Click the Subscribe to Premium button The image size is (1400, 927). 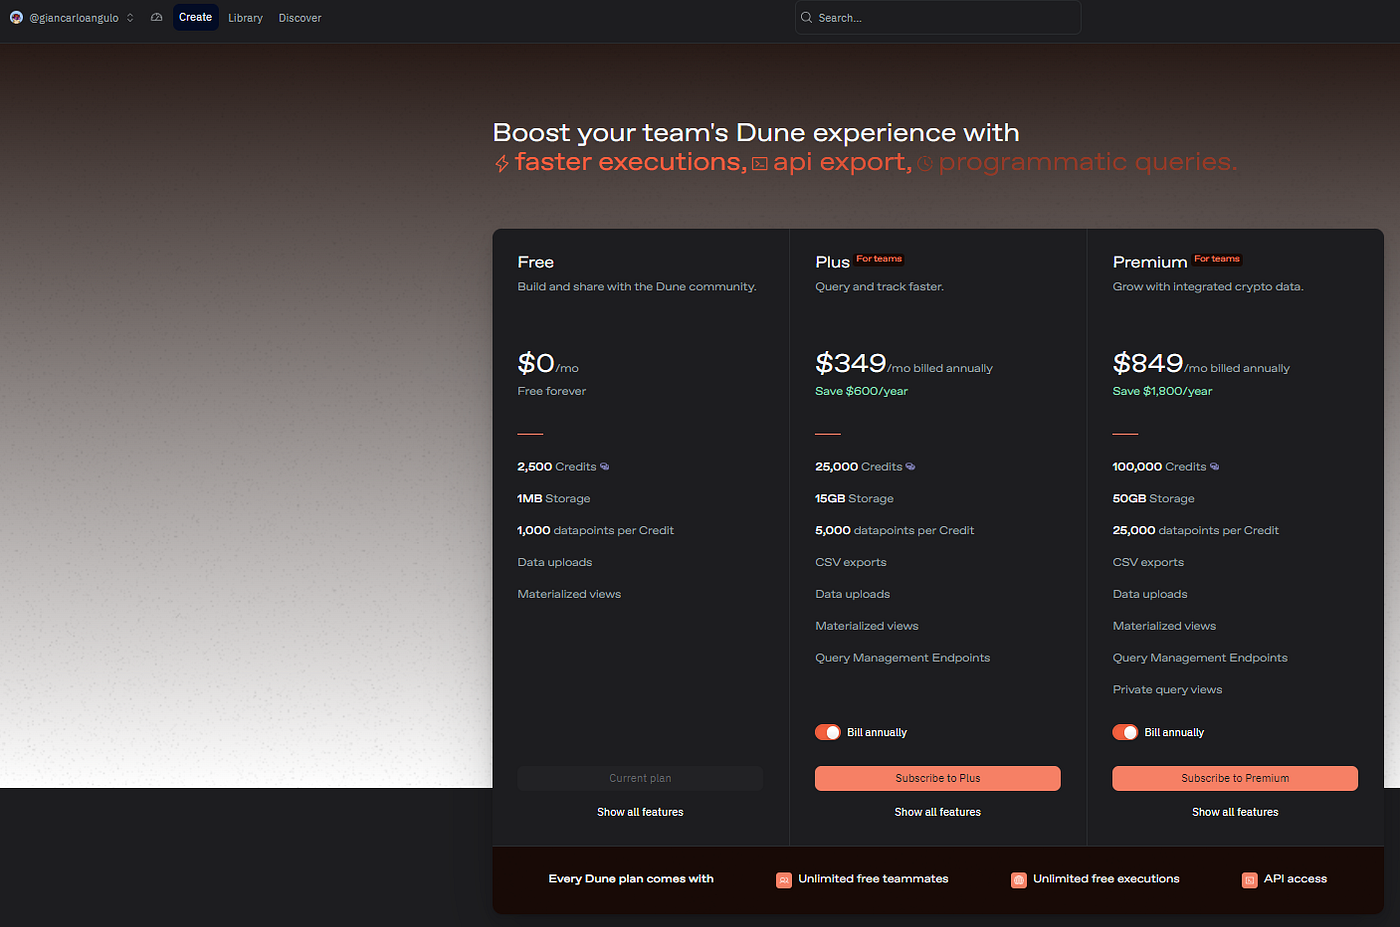pyautogui.click(x=1235, y=778)
